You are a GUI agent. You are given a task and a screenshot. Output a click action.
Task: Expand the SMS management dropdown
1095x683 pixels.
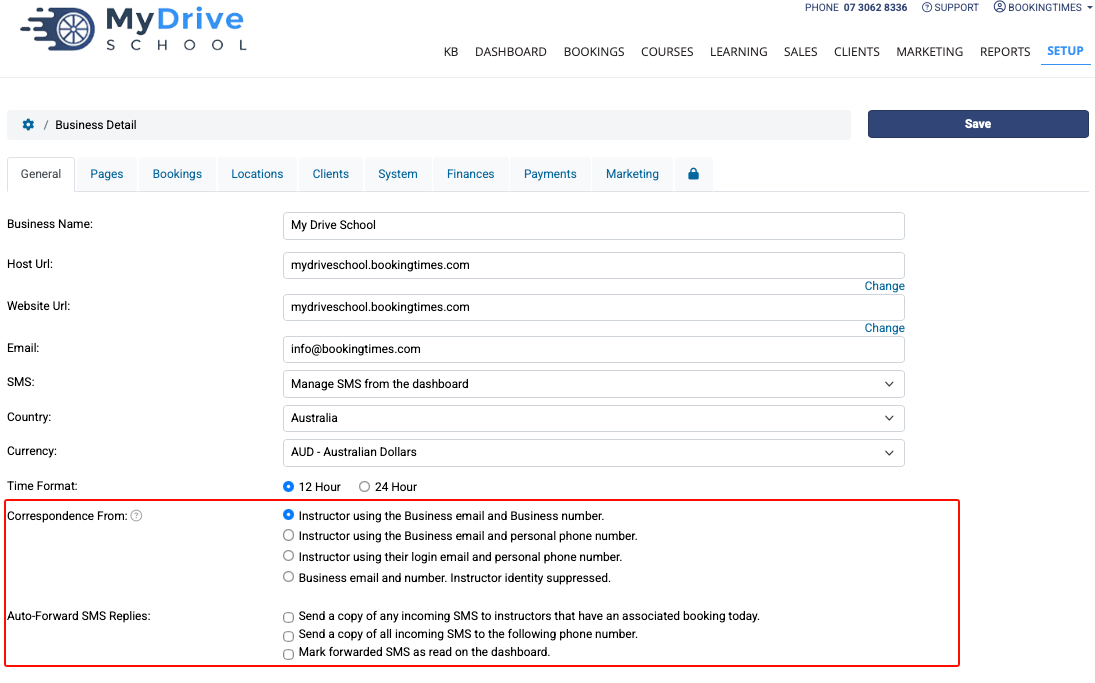(x=594, y=384)
